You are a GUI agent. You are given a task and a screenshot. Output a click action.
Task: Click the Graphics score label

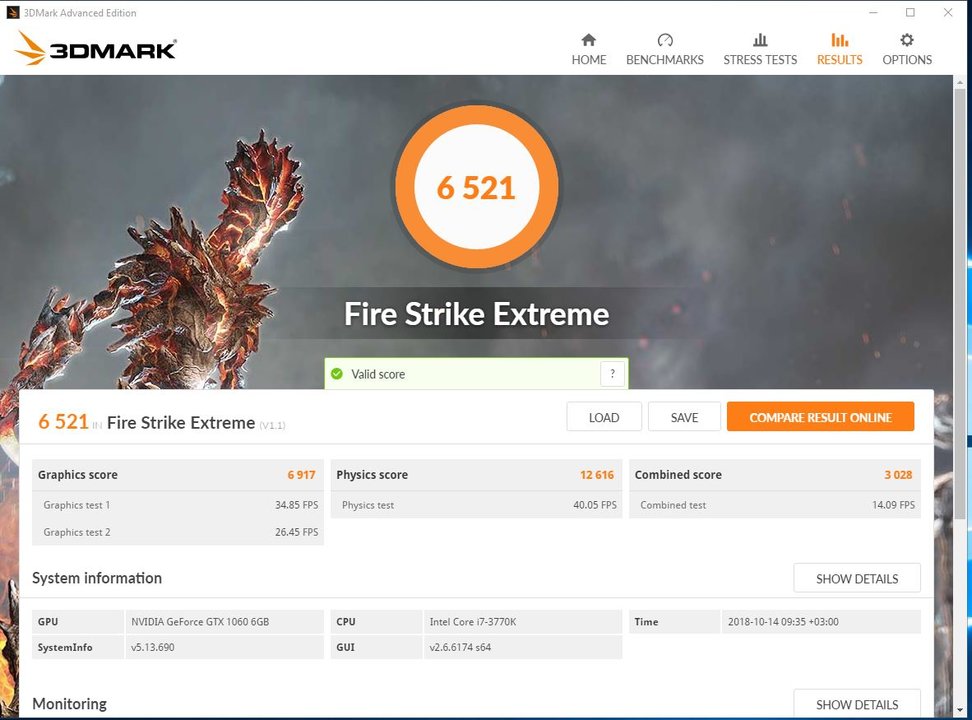coord(77,475)
